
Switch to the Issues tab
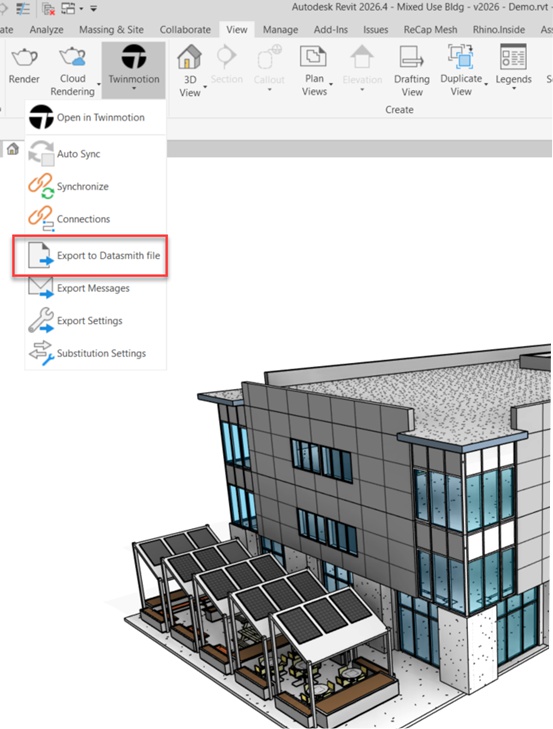click(x=375, y=30)
